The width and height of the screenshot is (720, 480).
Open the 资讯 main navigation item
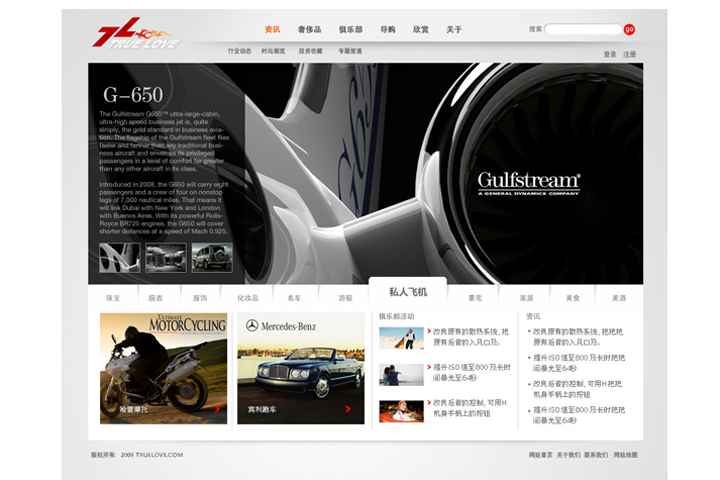click(272, 30)
